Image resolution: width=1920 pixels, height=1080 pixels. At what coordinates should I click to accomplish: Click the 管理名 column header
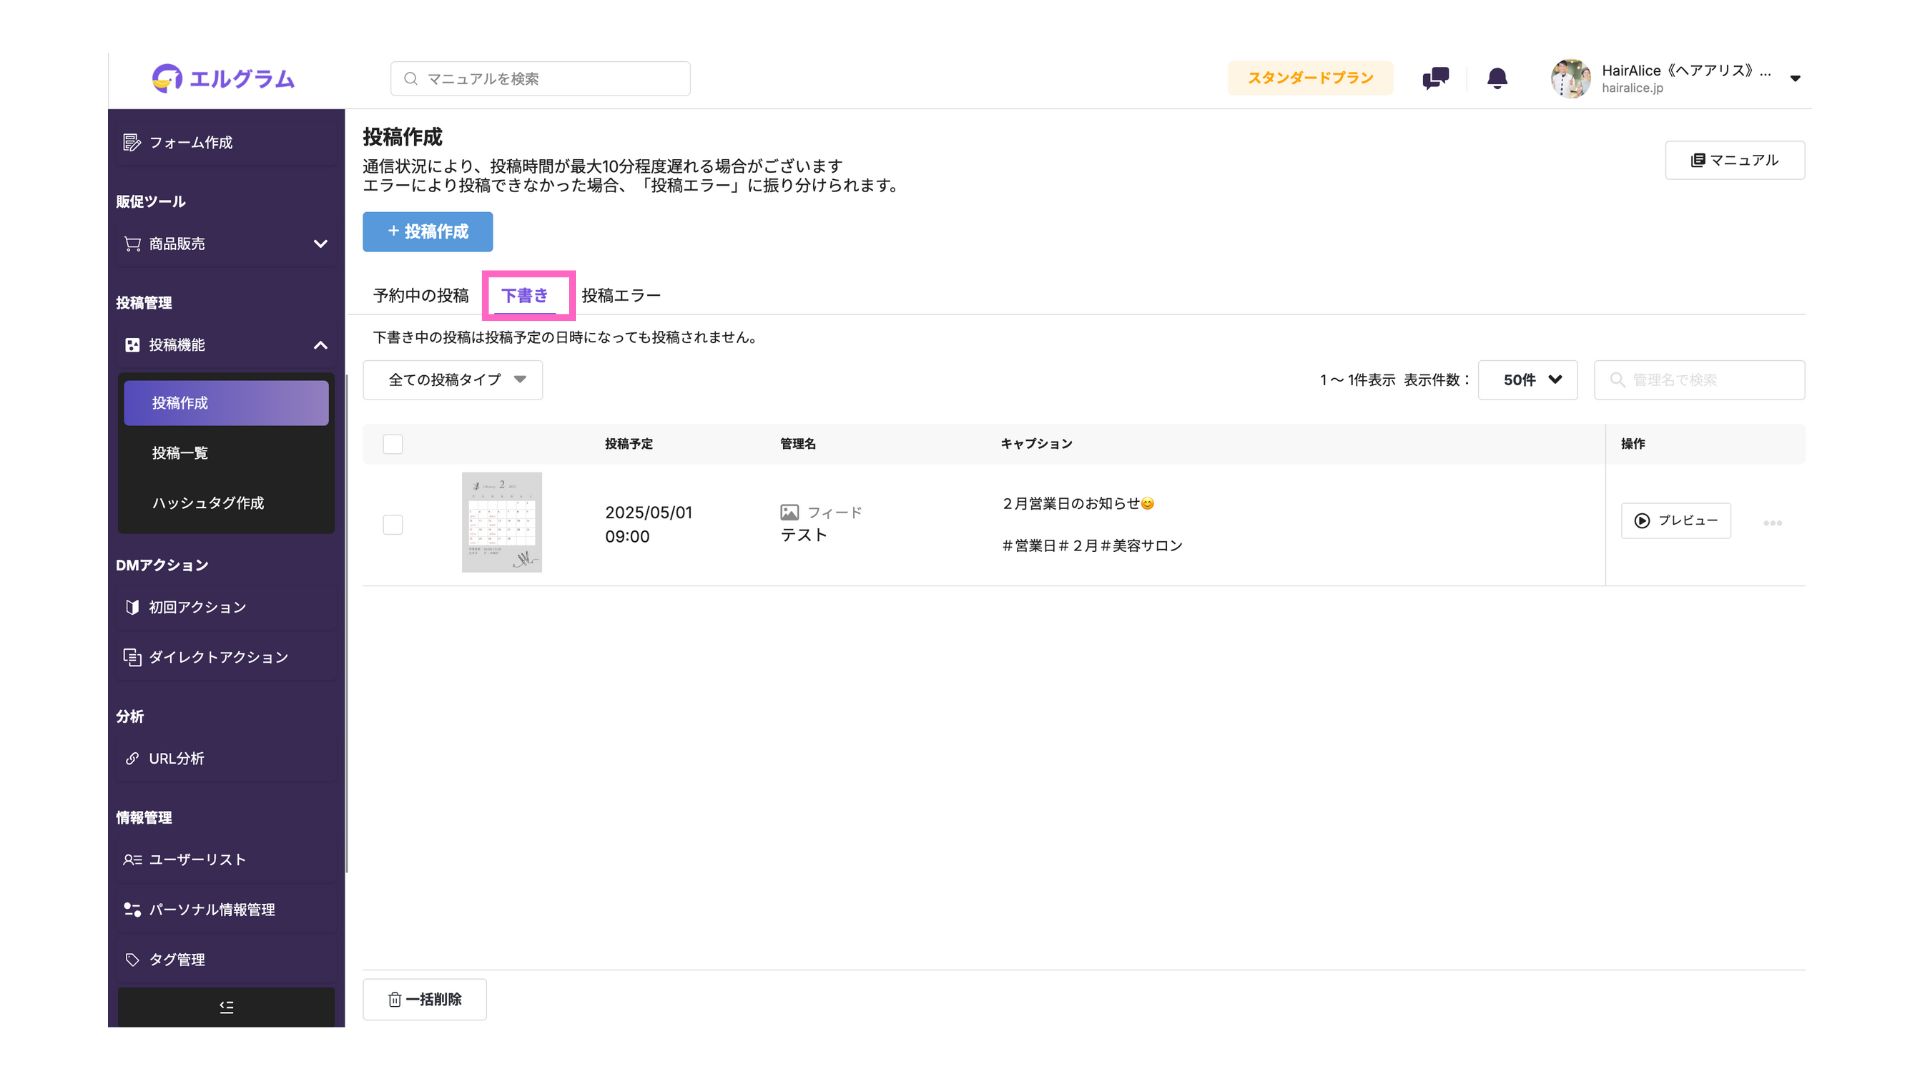click(798, 444)
